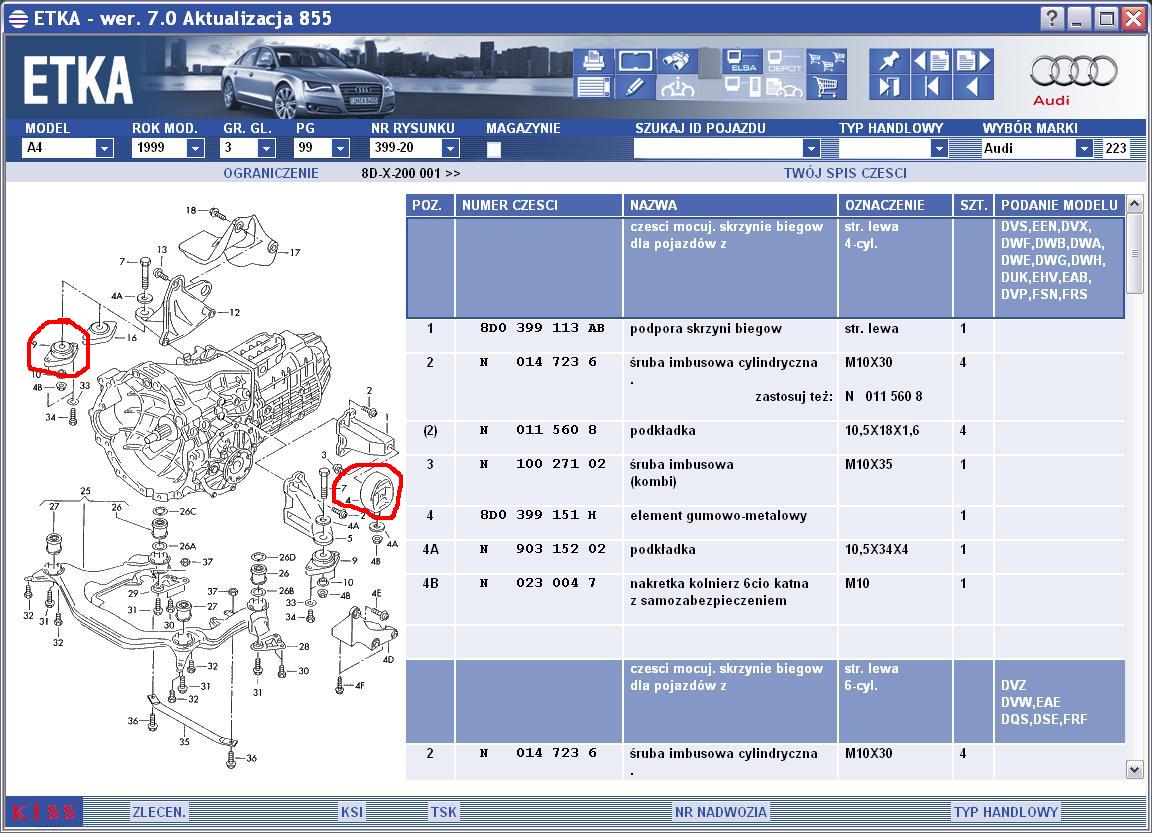The width and height of the screenshot is (1152, 833).
Task: Click the pushpin icon
Action: click(x=889, y=61)
